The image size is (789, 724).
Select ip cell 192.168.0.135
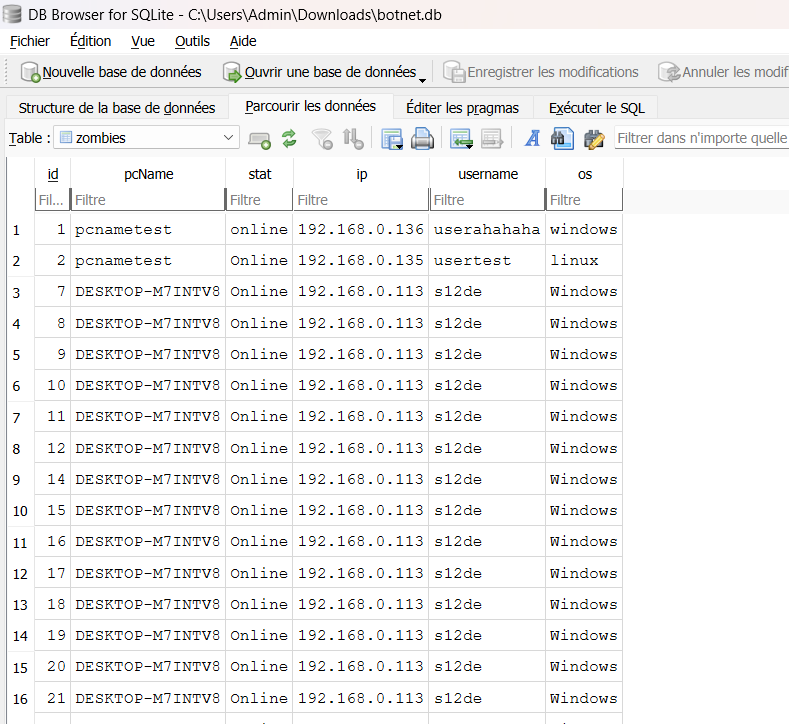coord(361,261)
